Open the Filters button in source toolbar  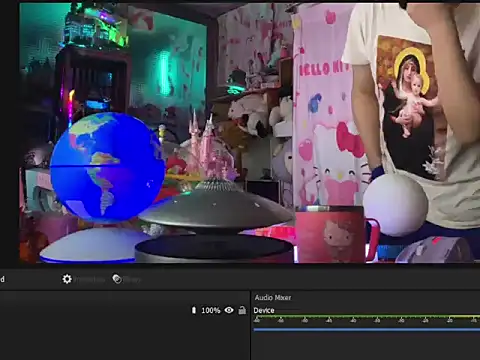(127, 279)
